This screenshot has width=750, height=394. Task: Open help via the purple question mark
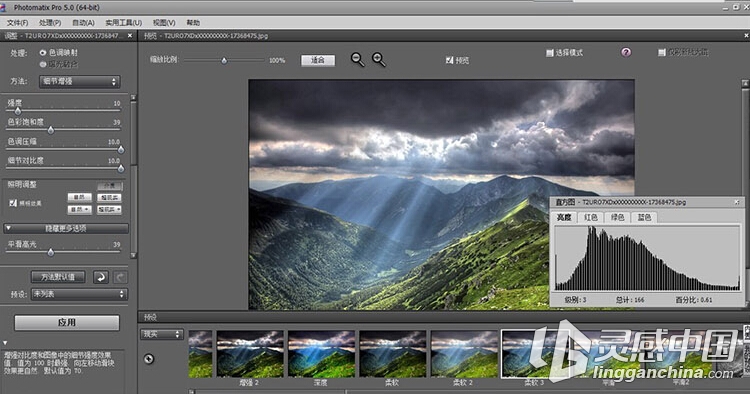pos(626,52)
